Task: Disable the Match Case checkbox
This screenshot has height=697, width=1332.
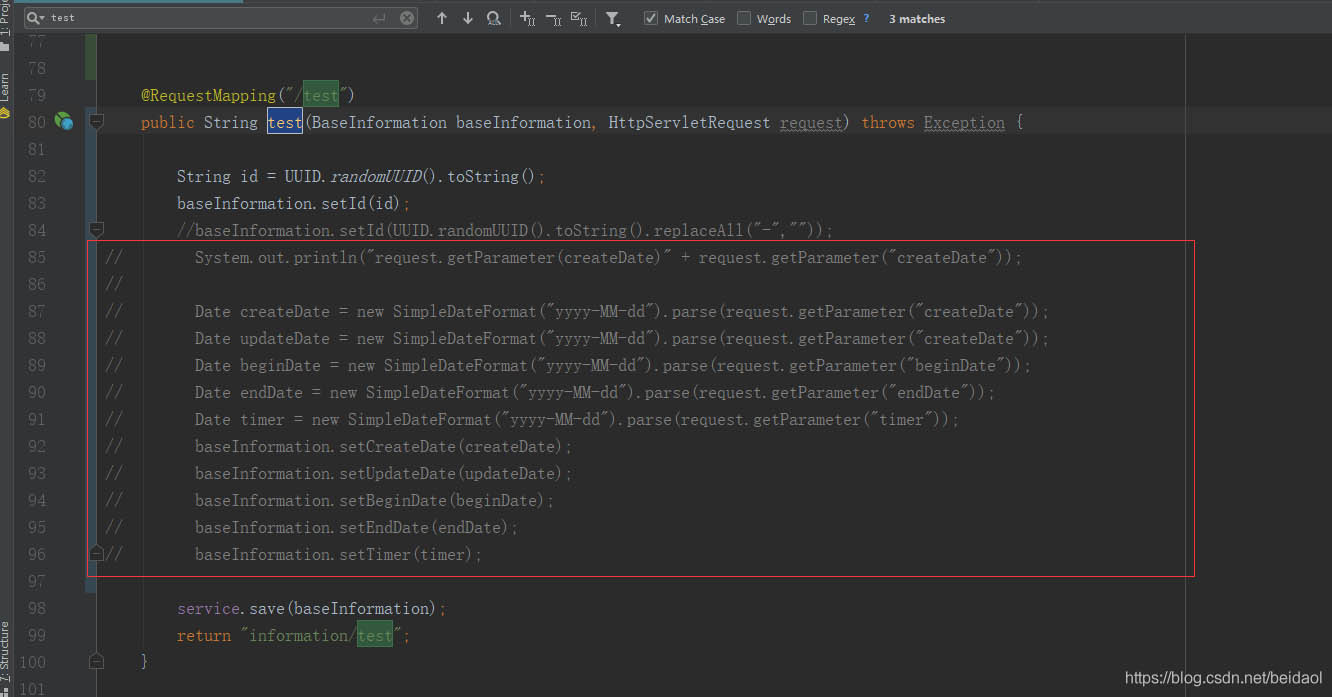Action: click(x=651, y=18)
